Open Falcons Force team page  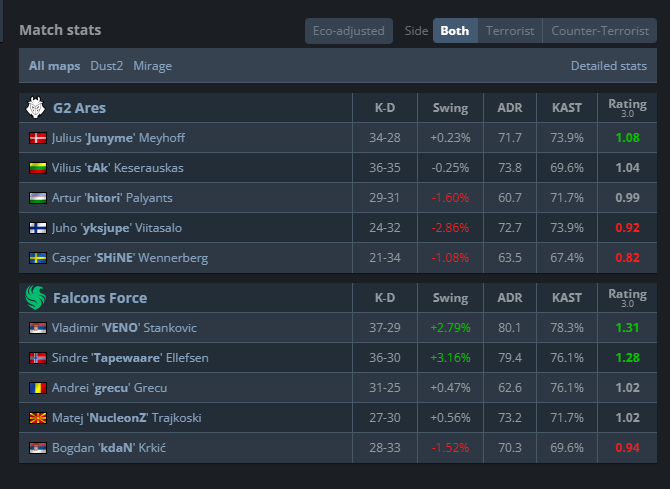100,298
